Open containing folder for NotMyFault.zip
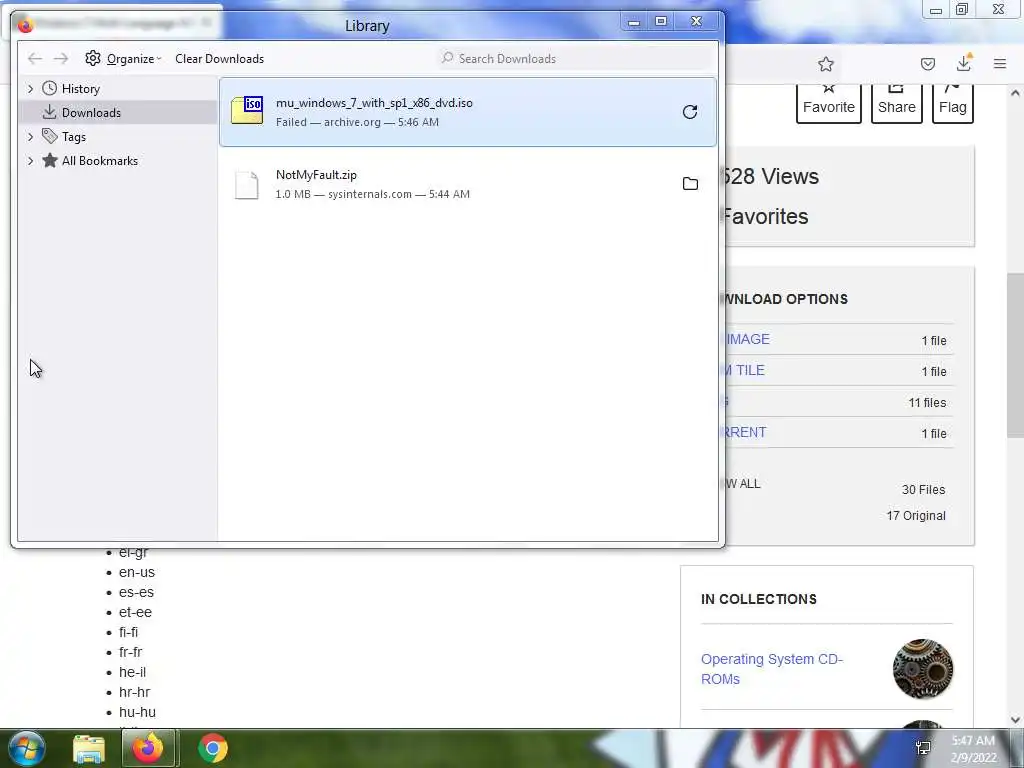Image resolution: width=1024 pixels, height=768 pixels. click(690, 184)
